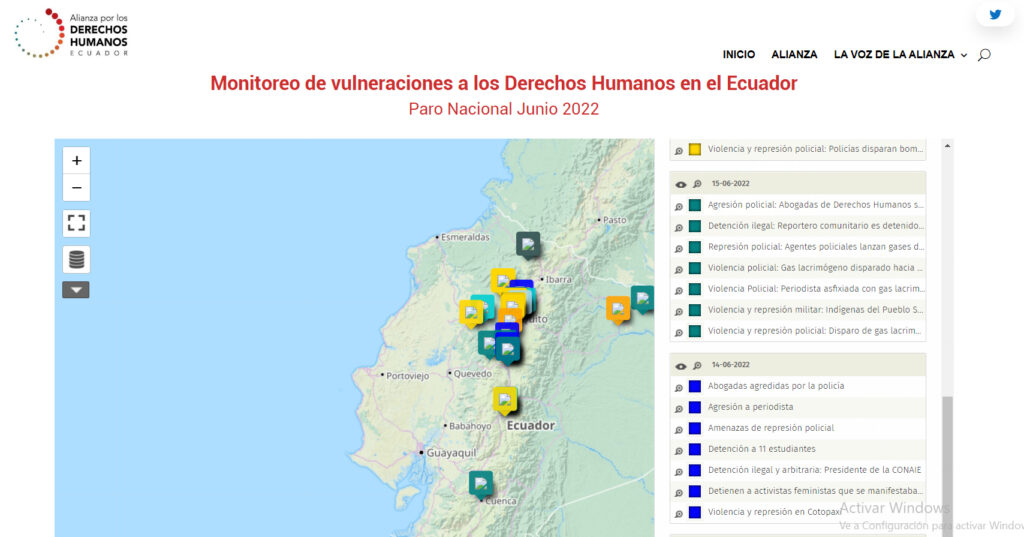Open 'Agresión a periodista' entry

coord(750,407)
